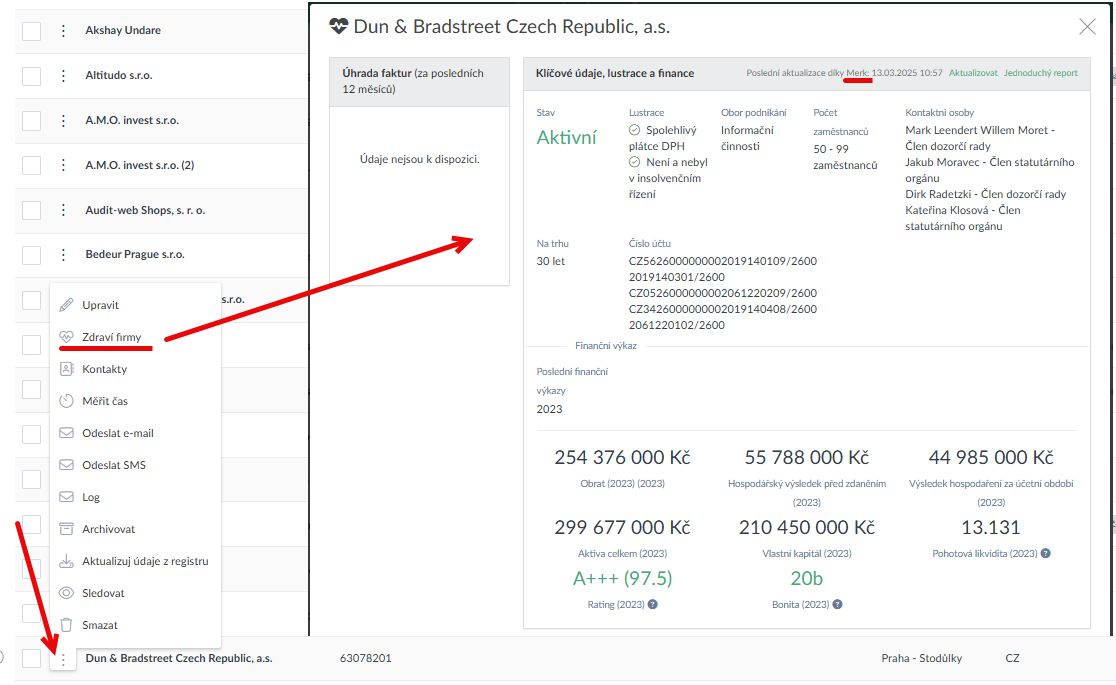This screenshot has height=685, width=1116.
Task: Click the help icon beside Pohotová likvidita
Action: 1045,553
